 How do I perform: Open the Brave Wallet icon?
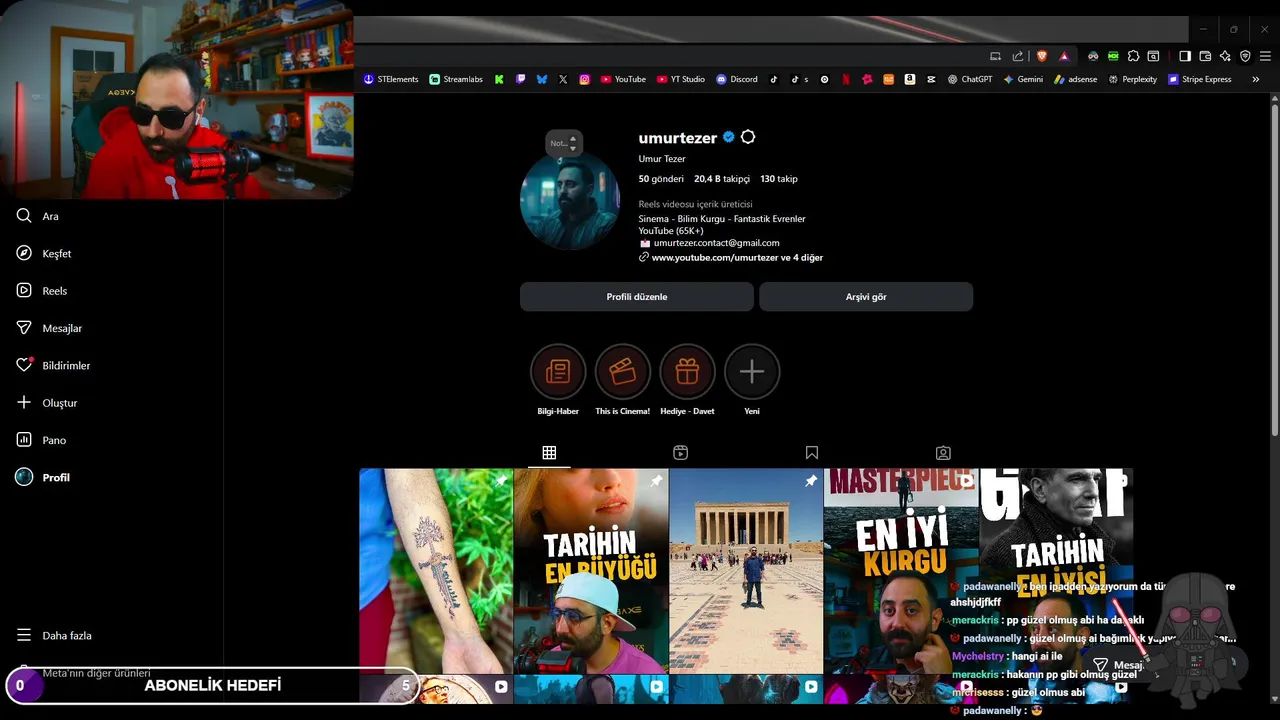tap(1205, 56)
